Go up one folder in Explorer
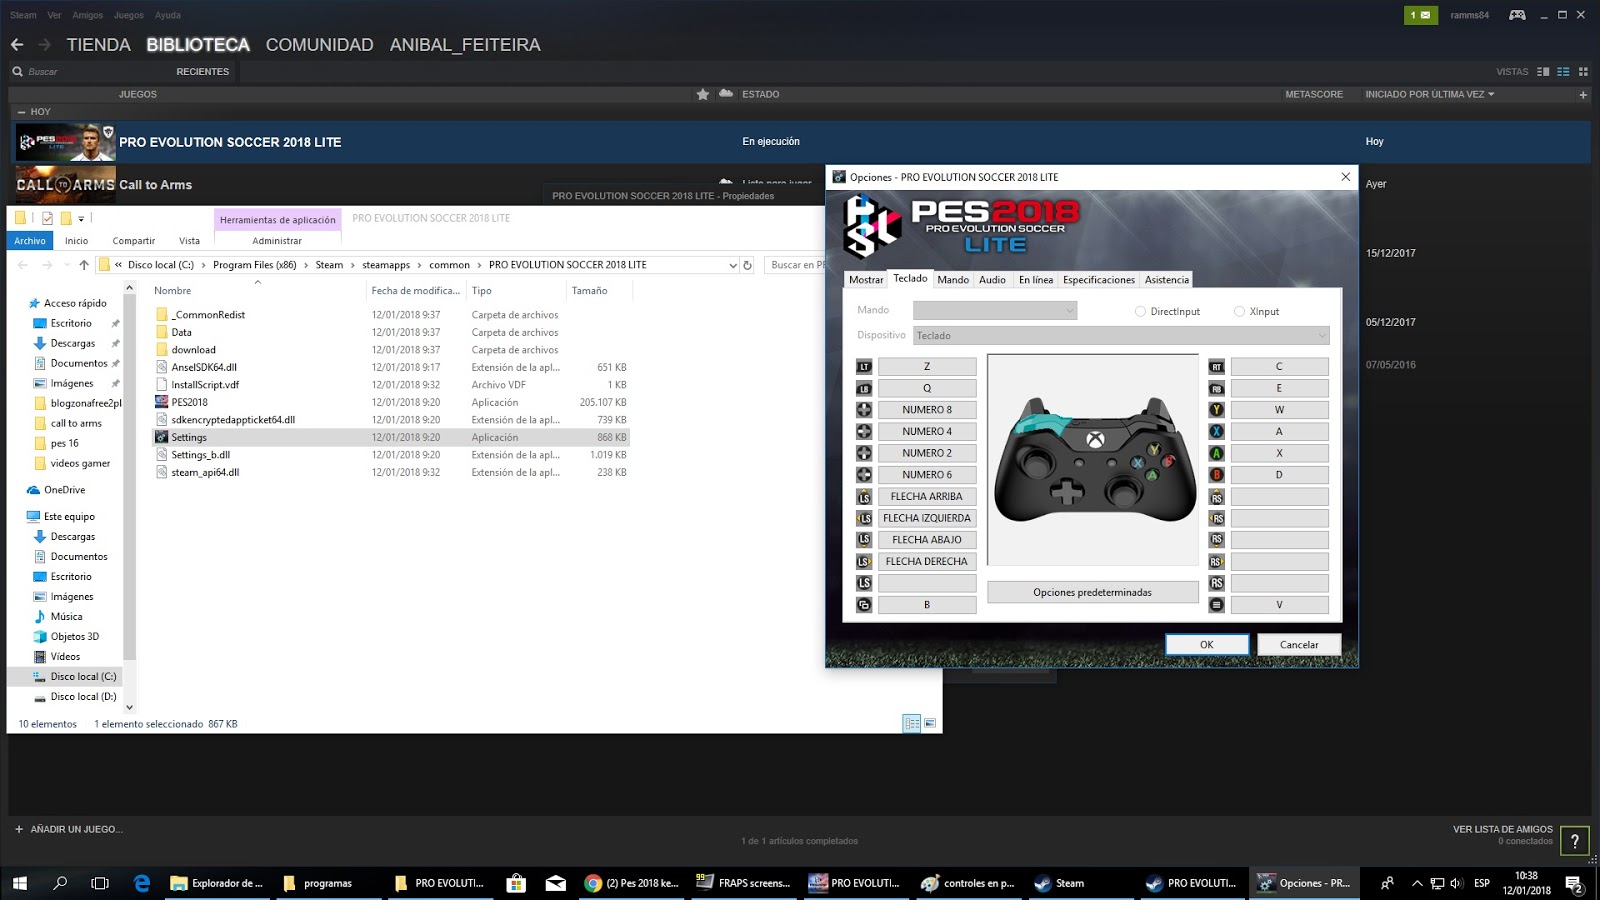1600x900 pixels. (x=84, y=265)
